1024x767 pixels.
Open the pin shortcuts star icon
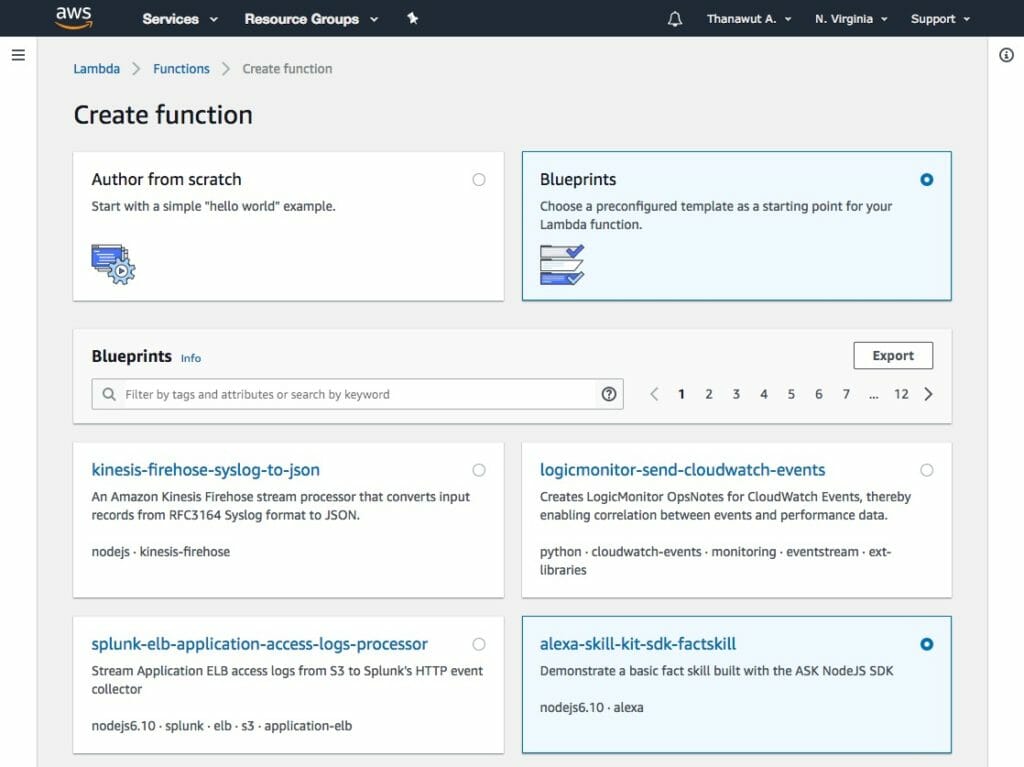point(413,18)
